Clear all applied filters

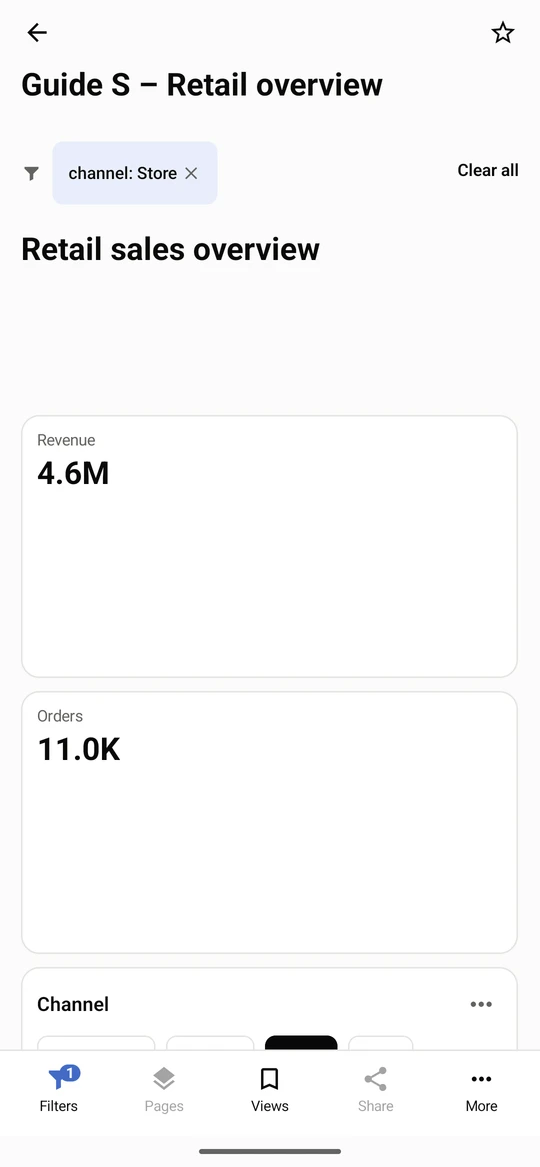488,170
